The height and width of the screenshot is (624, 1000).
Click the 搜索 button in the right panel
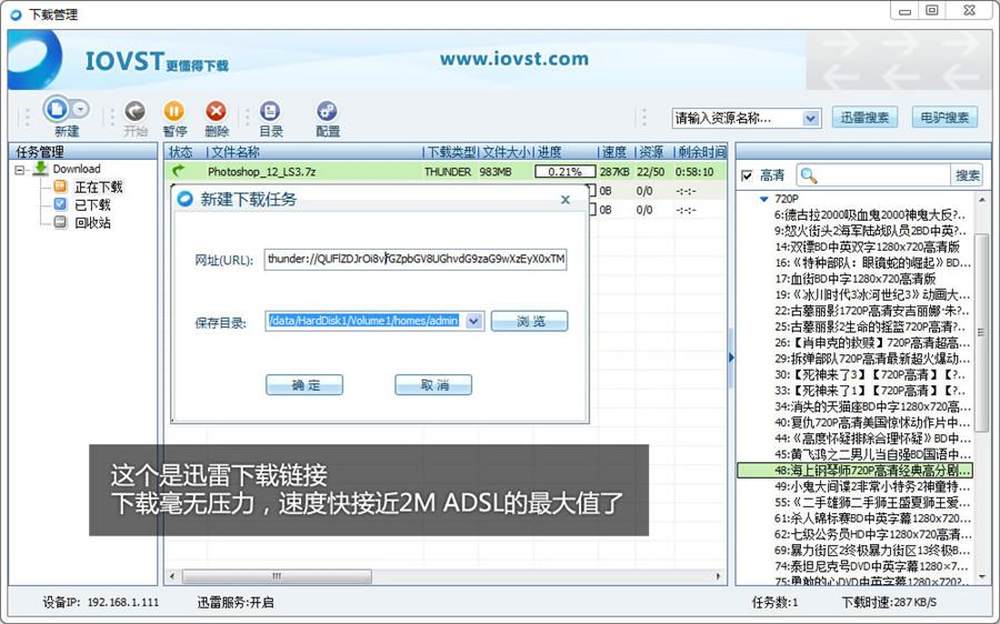pyautogui.click(x=967, y=175)
